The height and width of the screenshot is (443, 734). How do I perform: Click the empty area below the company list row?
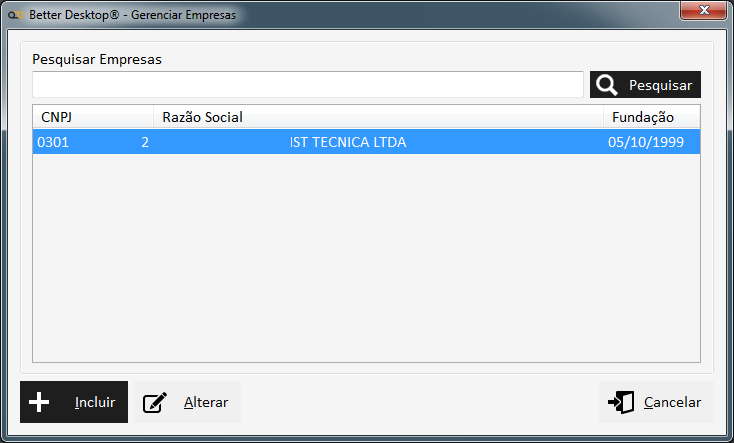pyautogui.click(x=366, y=260)
